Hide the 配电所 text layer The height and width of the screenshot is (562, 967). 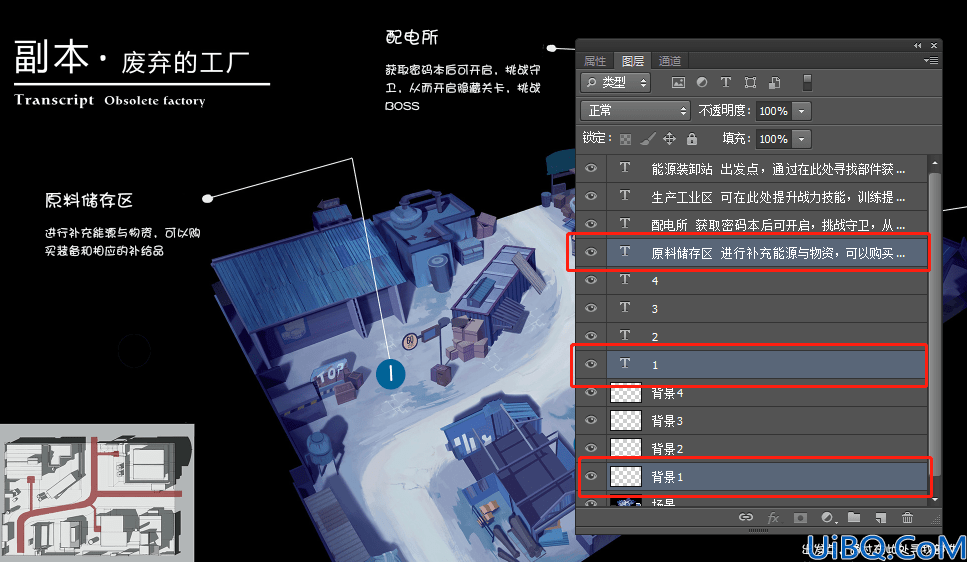(x=591, y=224)
